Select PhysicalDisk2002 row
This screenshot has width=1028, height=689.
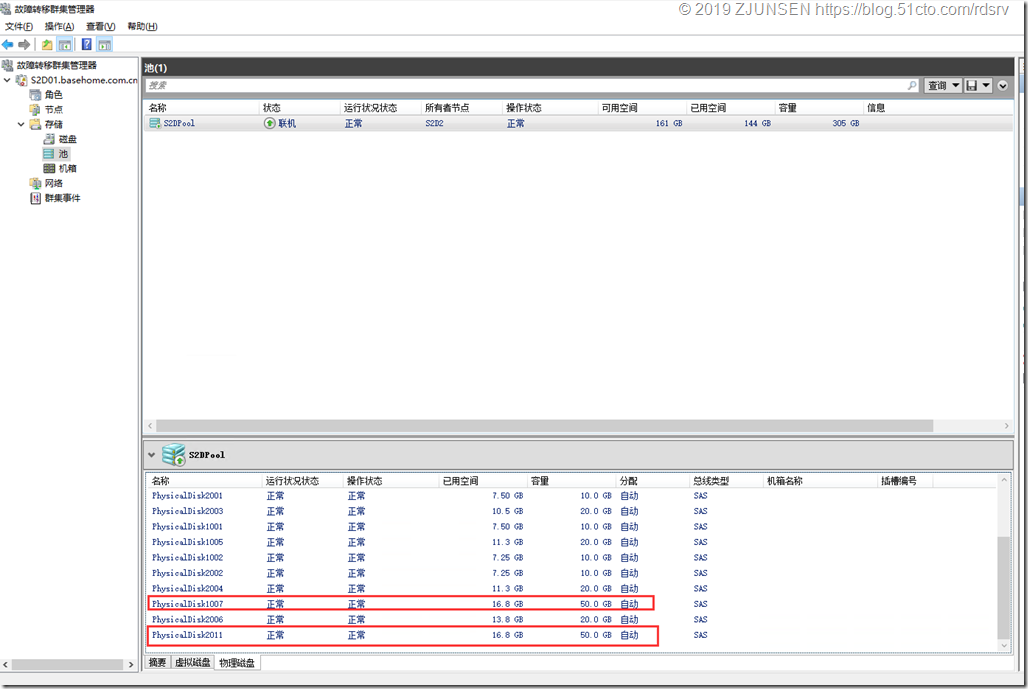(x=570, y=573)
